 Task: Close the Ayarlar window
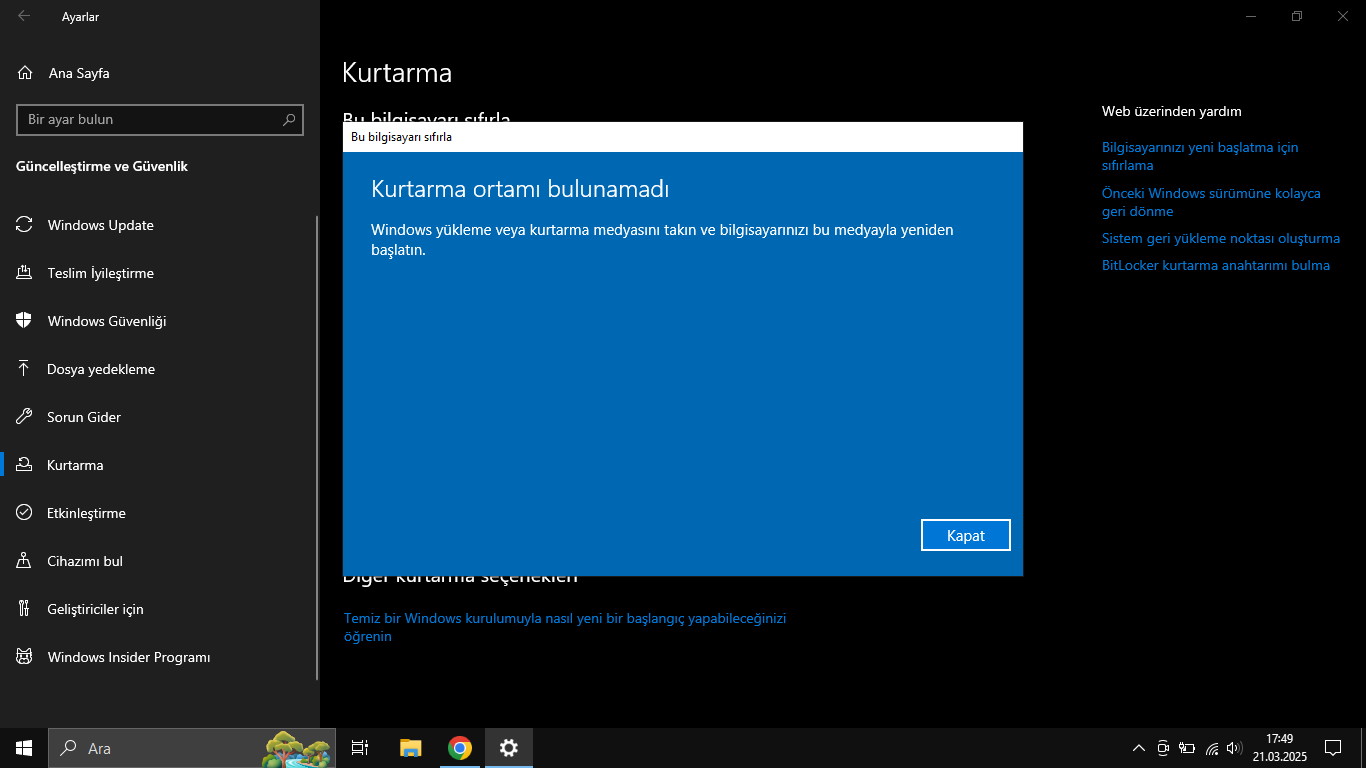pyautogui.click(x=1343, y=16)
